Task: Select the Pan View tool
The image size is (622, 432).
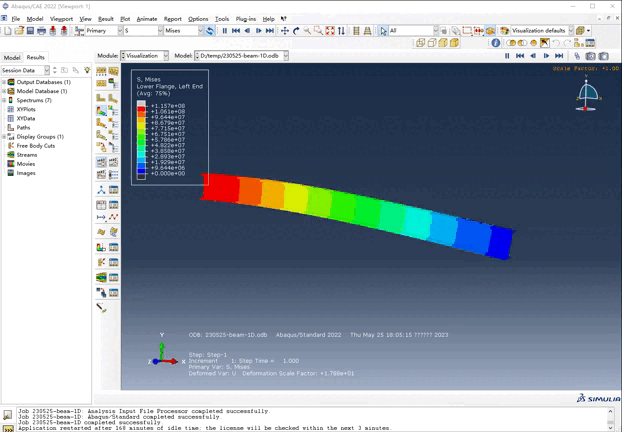Action: pyautogui.click(x=285, y=31)
